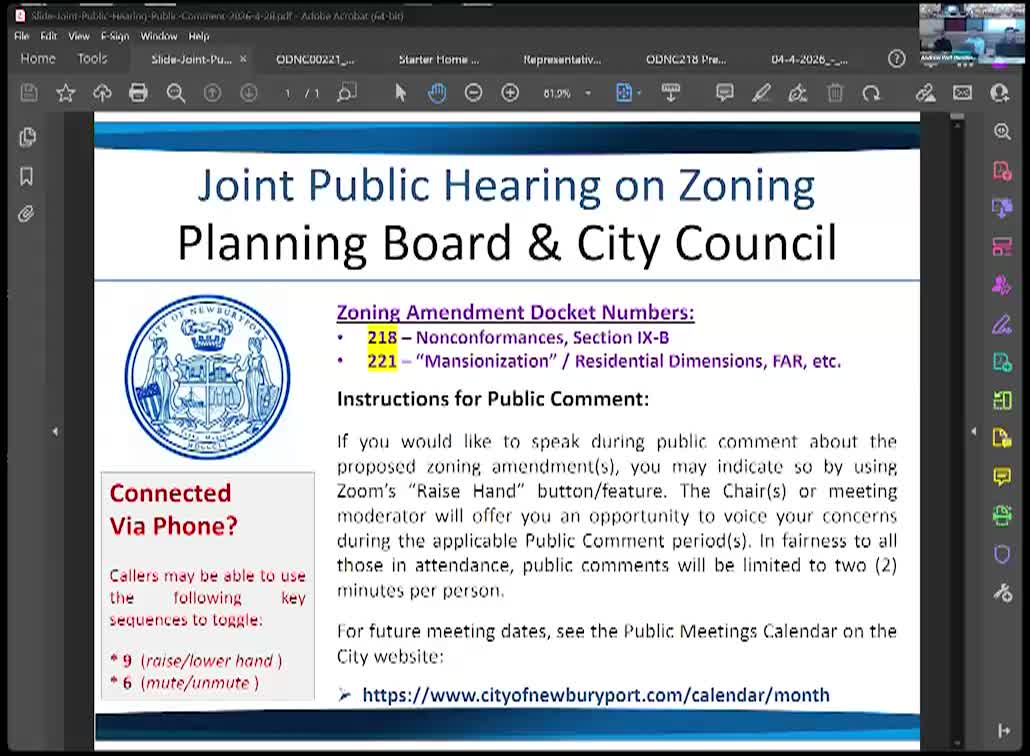Open the yellow Comment tool in right pane
This screenshot has height=756, width=1030.
1002,477
